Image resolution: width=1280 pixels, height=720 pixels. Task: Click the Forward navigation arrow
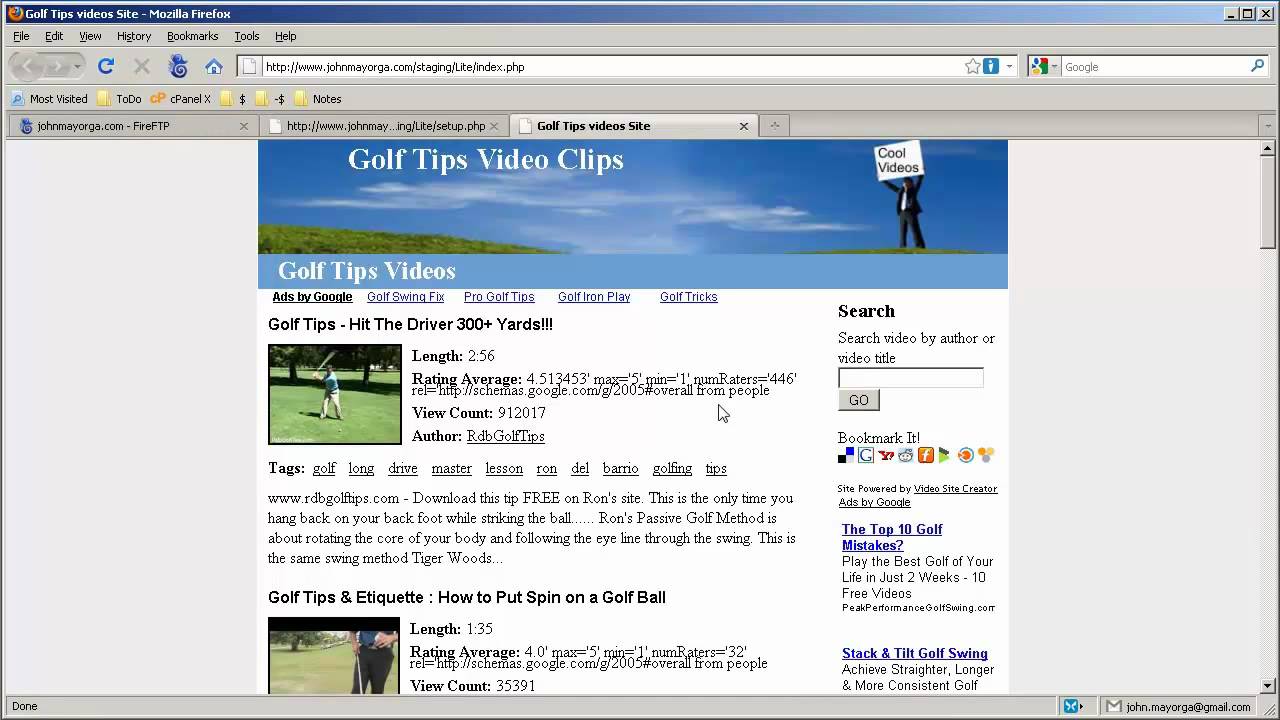point(56,66)
